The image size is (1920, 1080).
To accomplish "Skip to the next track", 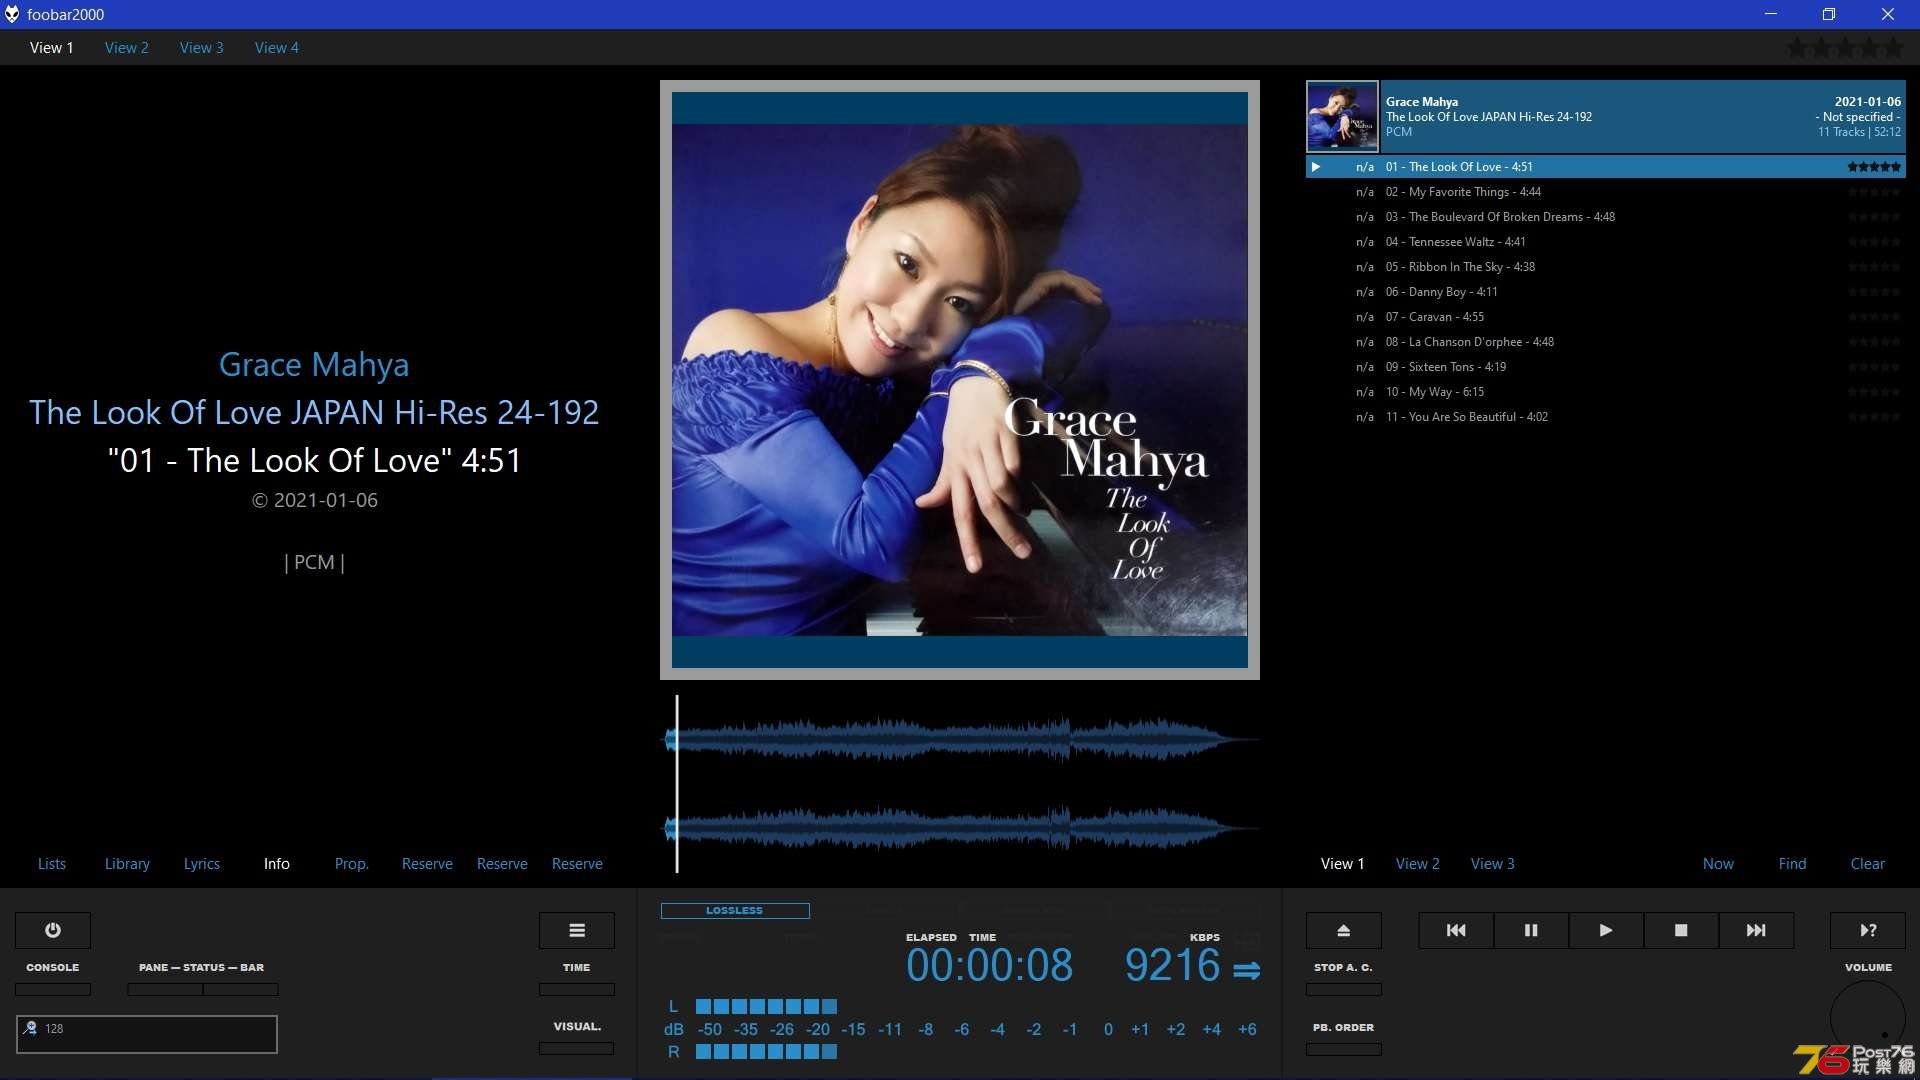I will click(1756, 930).
